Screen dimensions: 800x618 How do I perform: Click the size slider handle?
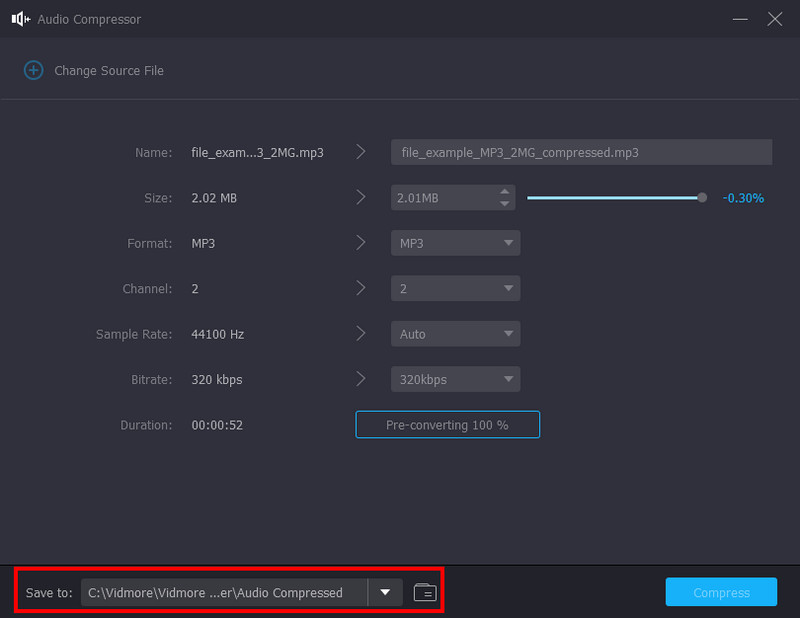pos(702,198)
